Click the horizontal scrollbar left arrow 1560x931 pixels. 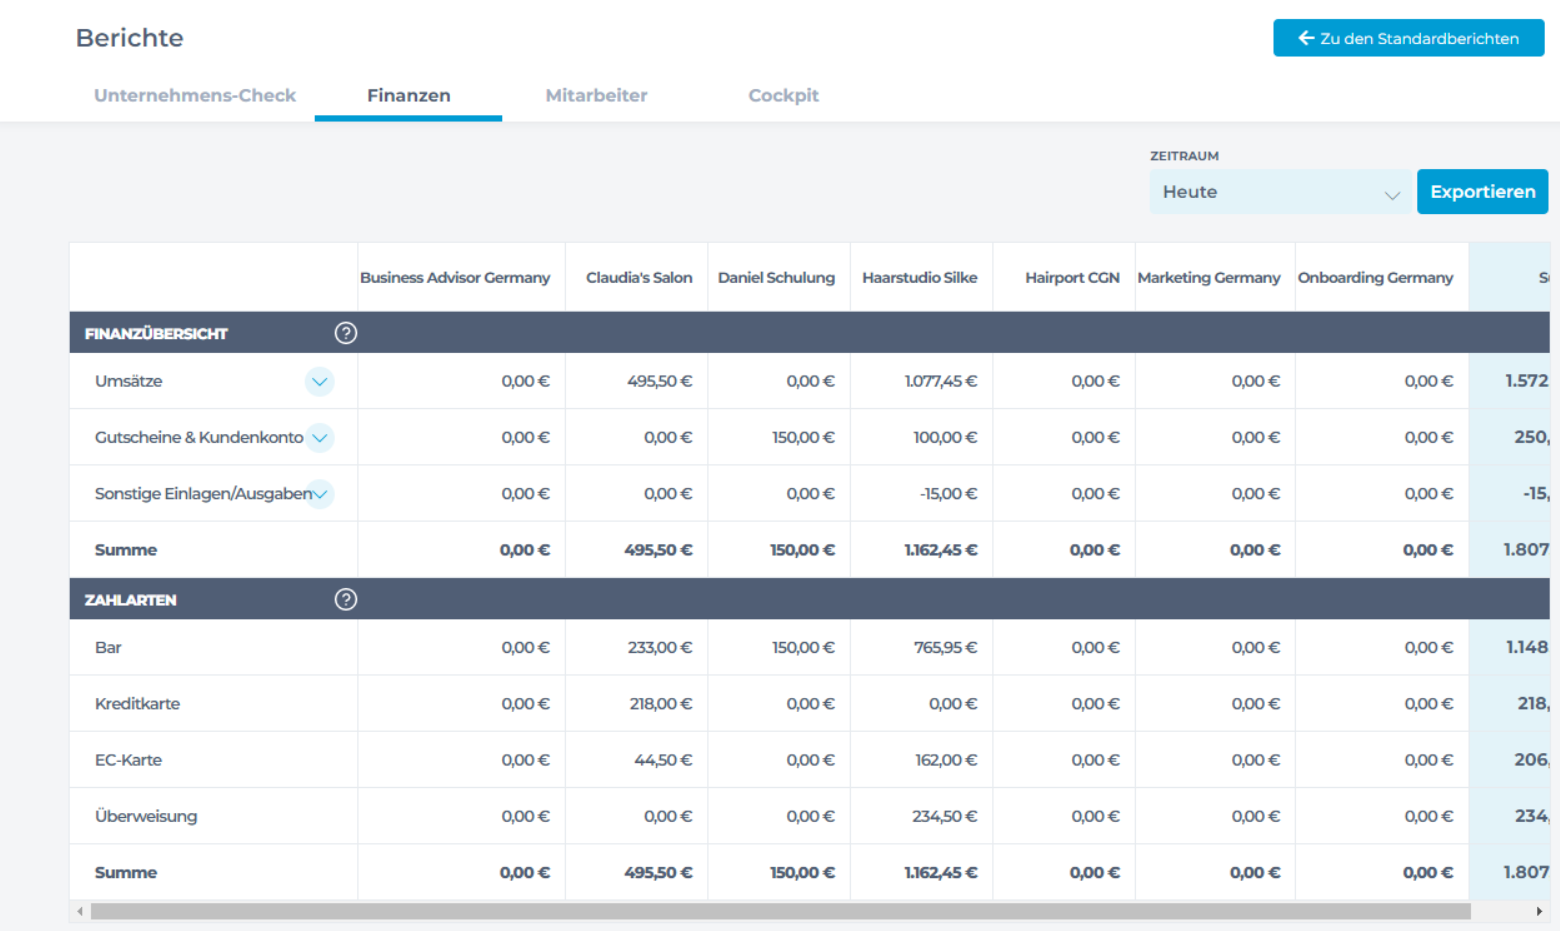80,912
